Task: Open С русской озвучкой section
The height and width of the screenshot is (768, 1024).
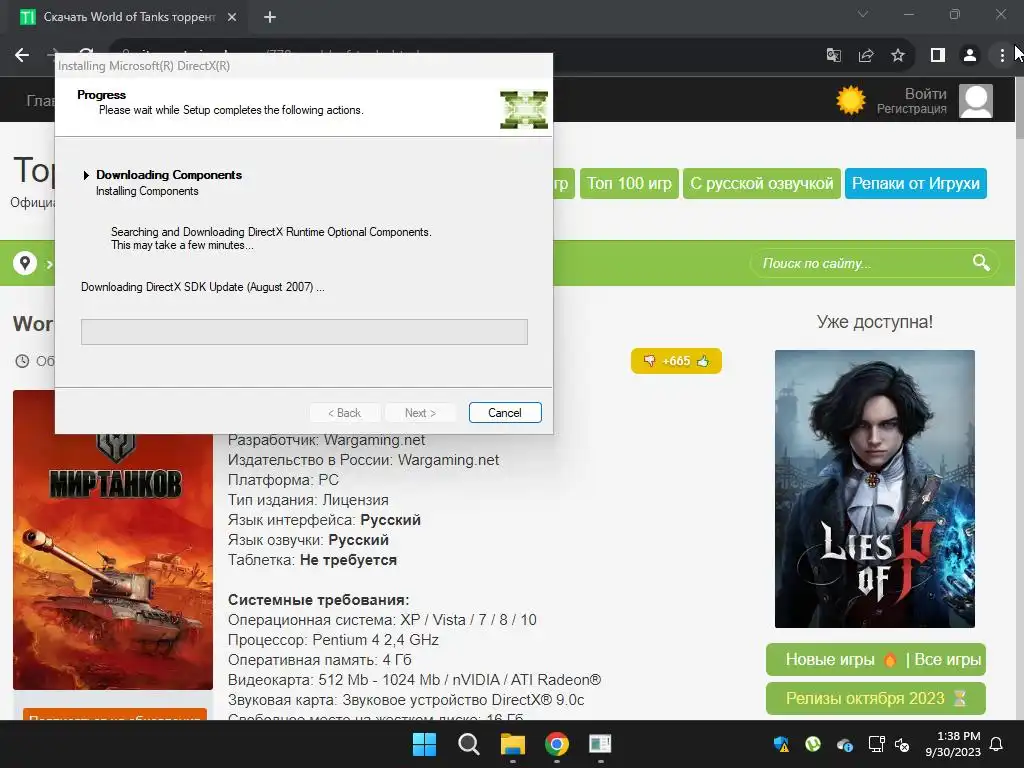Action: click(x=761, y=184)
